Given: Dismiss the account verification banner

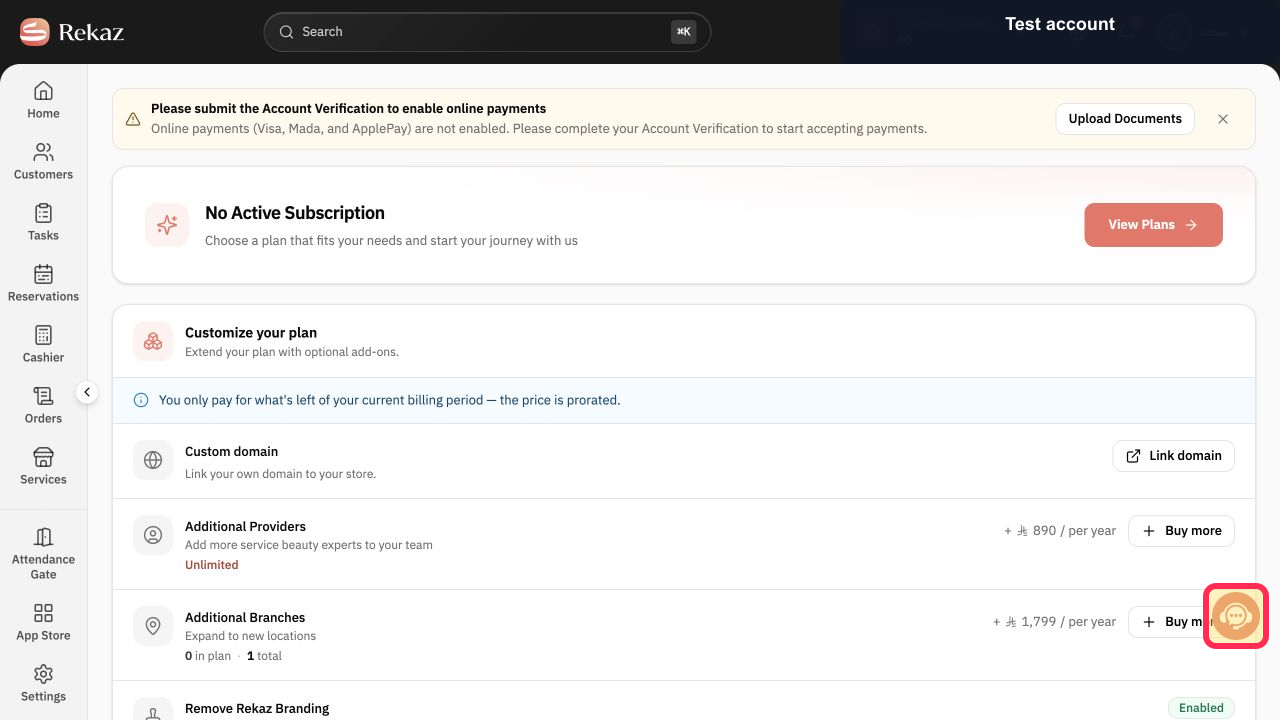Looking at the screenshot, I should click(x=1223, y=119).
